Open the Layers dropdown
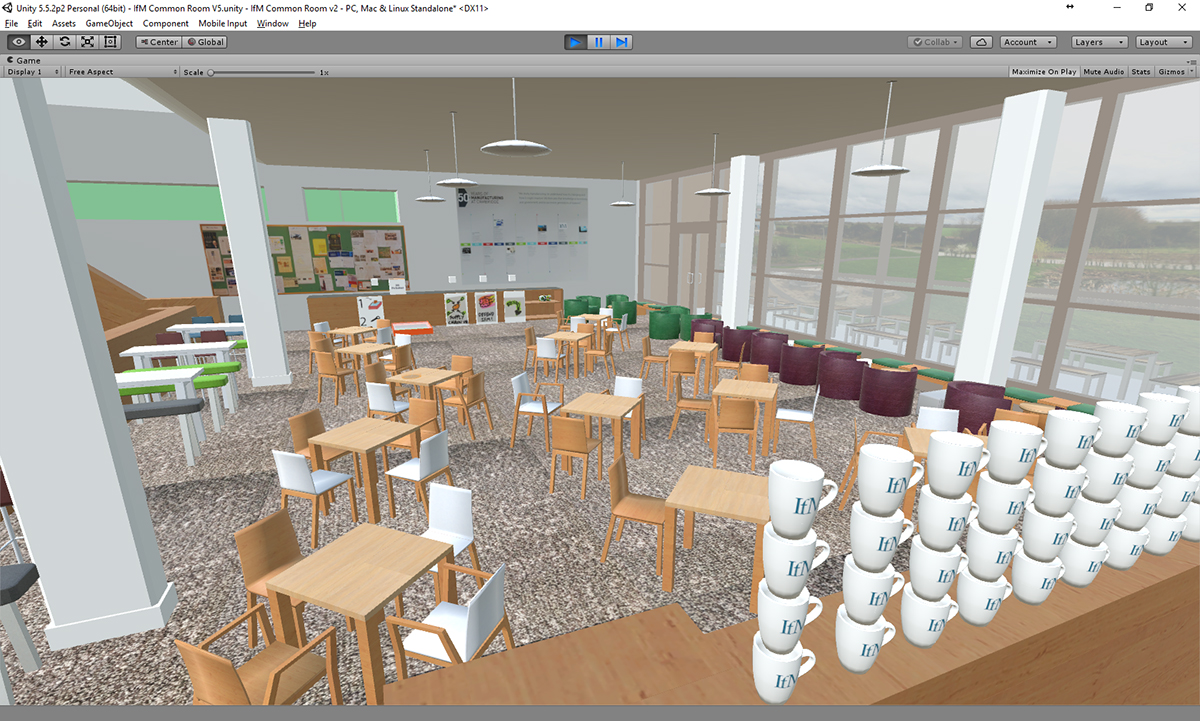Viewport: 1200px width, 721px height. click(1099, 42)
